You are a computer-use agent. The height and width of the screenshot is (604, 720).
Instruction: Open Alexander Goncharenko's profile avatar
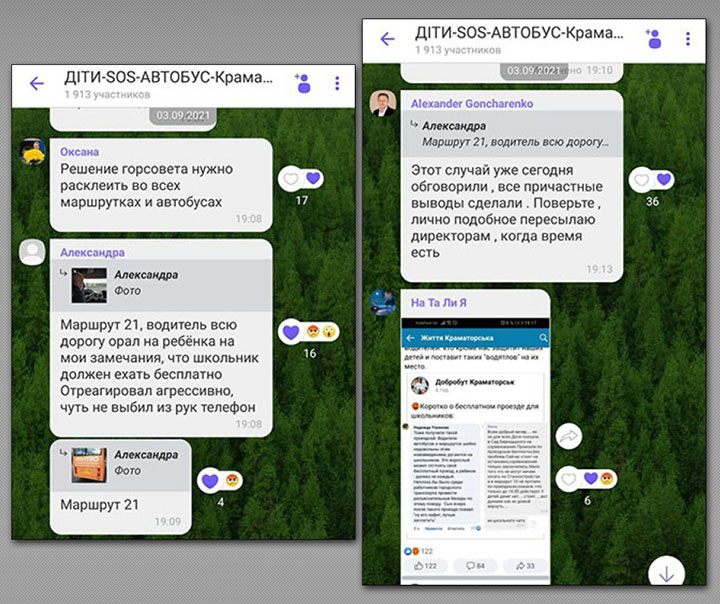[x=383, y=103]
